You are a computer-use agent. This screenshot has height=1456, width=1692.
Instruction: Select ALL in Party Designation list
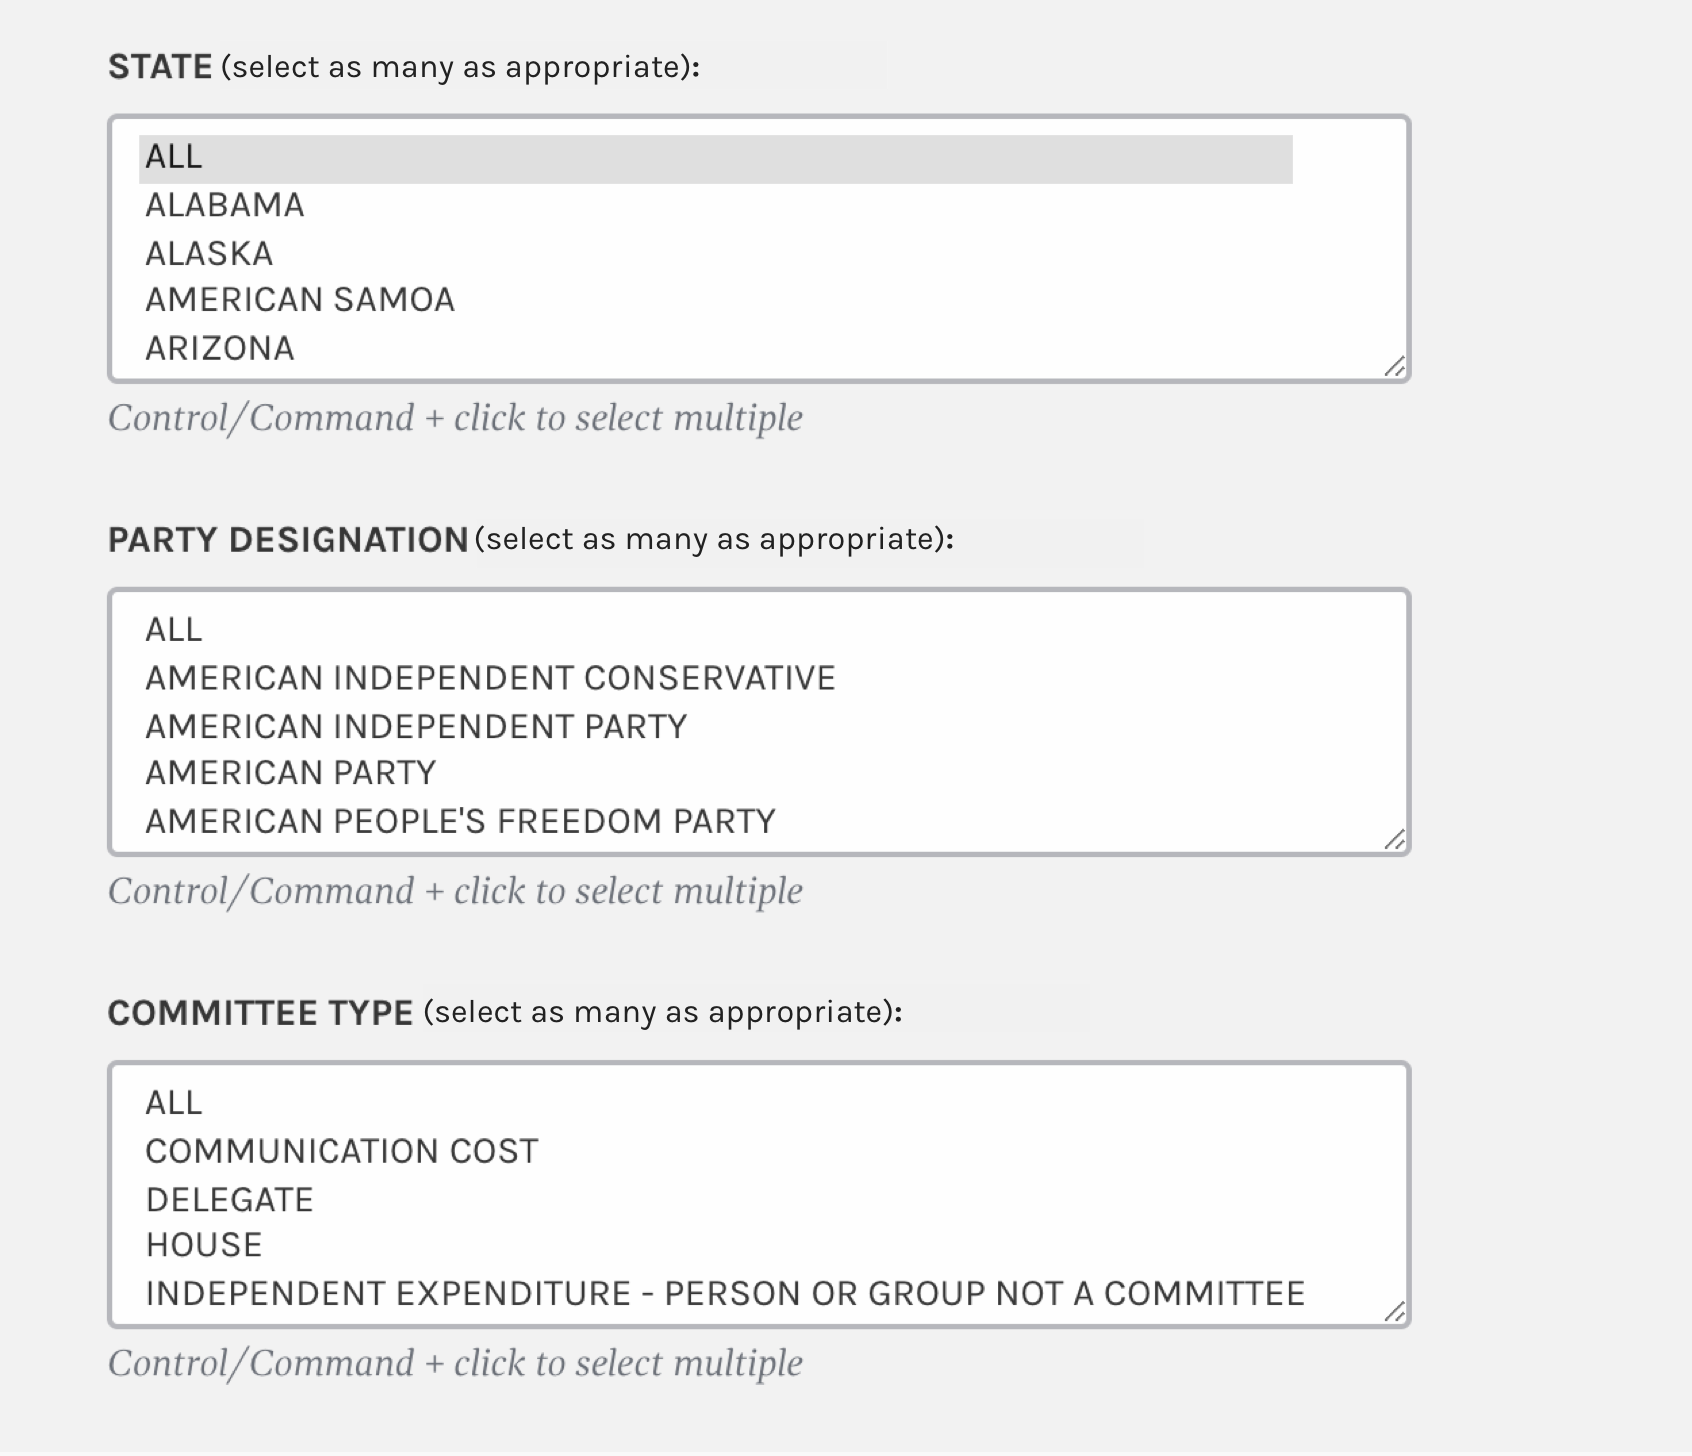coord(715,630)
